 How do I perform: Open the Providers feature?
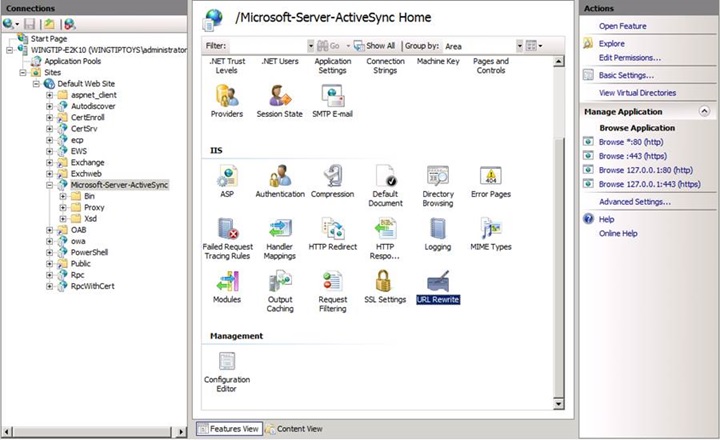click(227, 101)
